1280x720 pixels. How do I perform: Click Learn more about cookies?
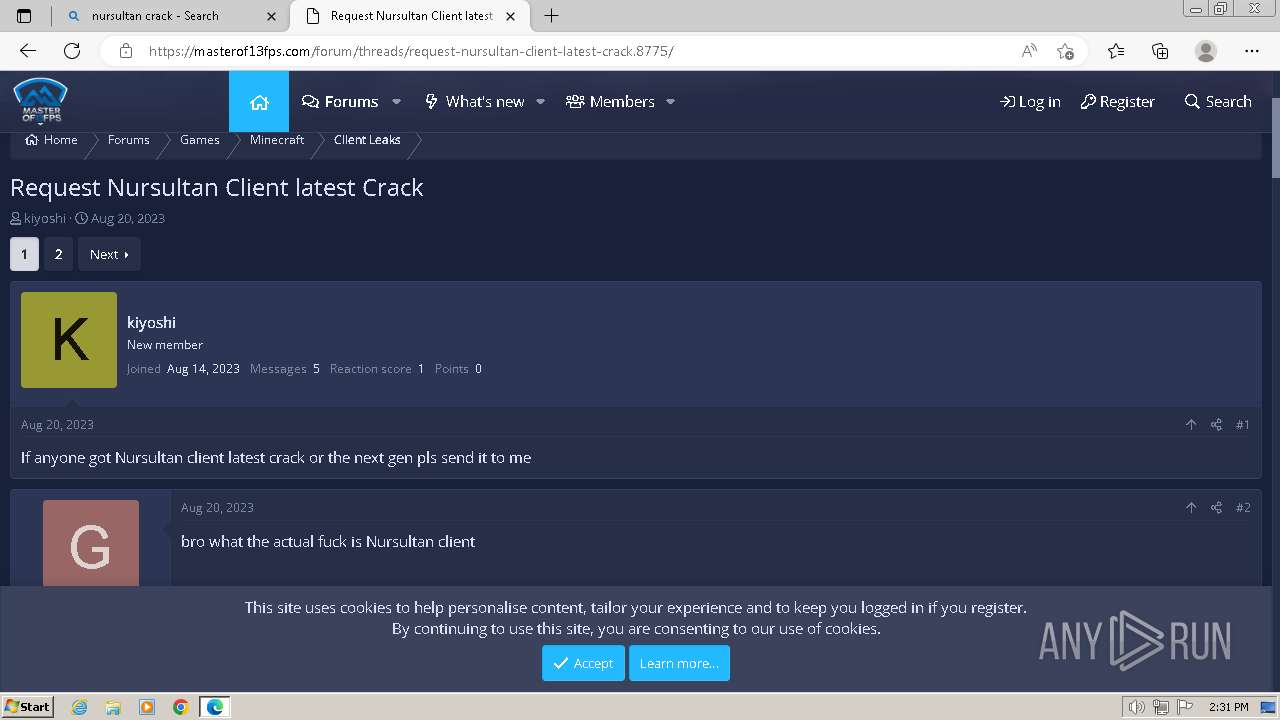click(679, 663)
